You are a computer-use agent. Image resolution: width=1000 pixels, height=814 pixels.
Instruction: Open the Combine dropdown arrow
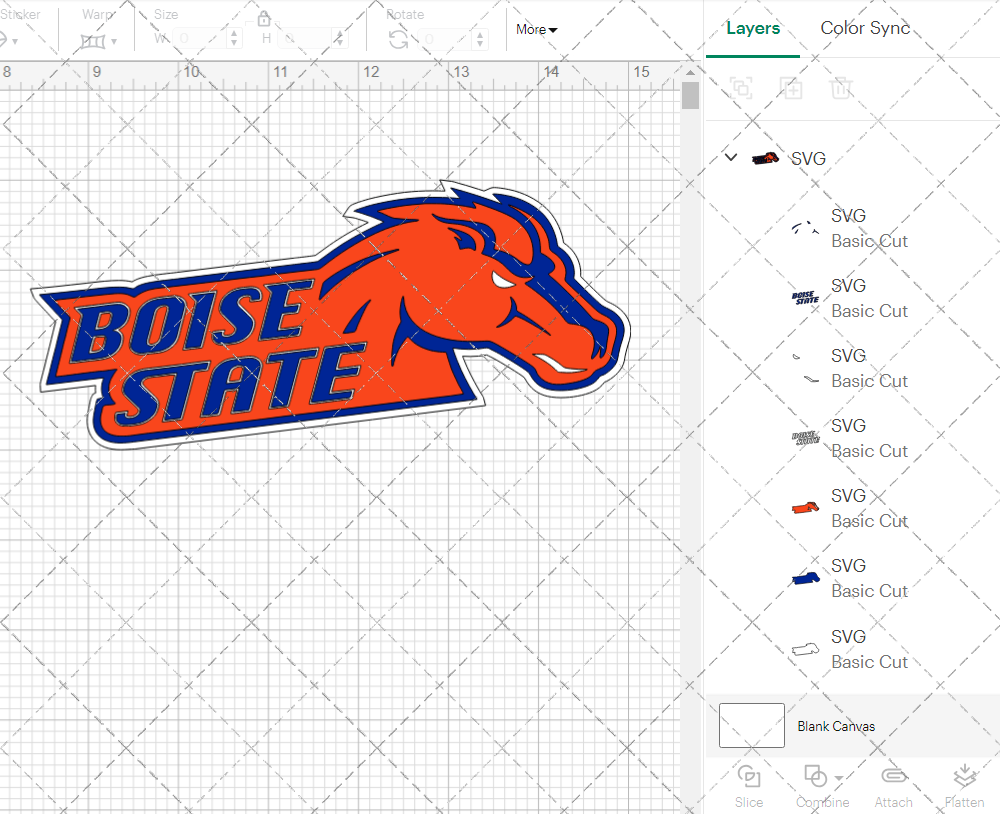(839, 778)
